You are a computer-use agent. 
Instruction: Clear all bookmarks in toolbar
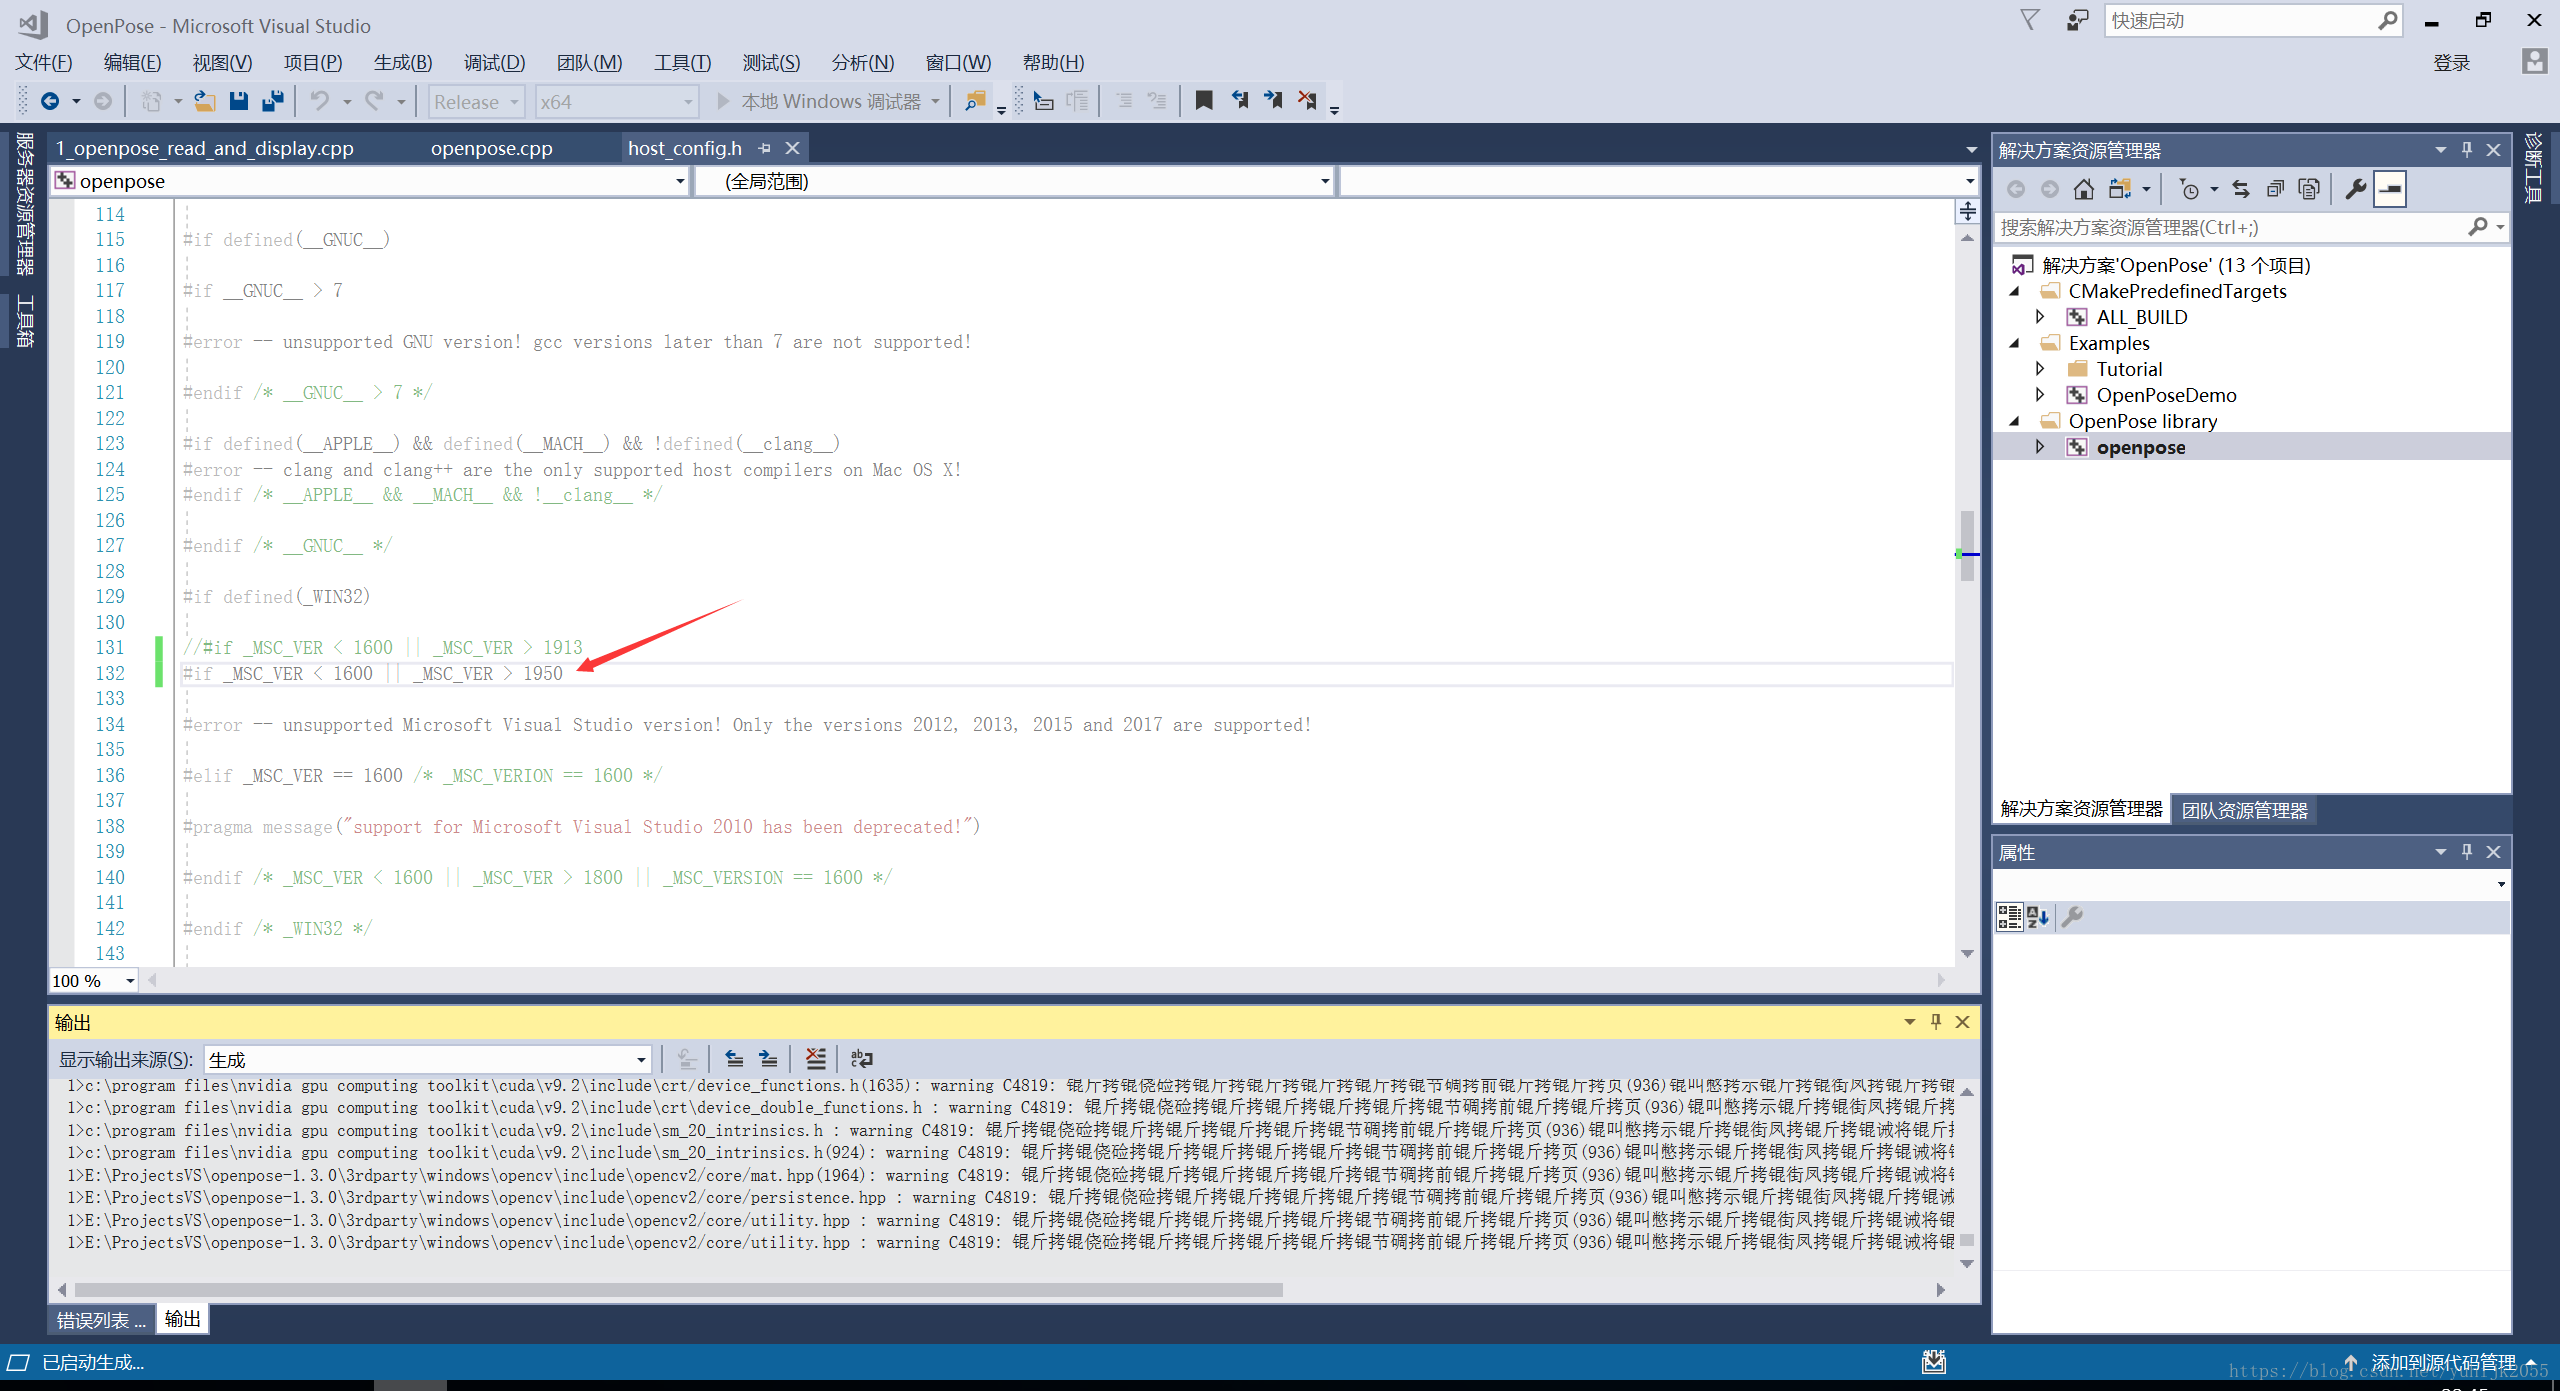pos(1306,101)
